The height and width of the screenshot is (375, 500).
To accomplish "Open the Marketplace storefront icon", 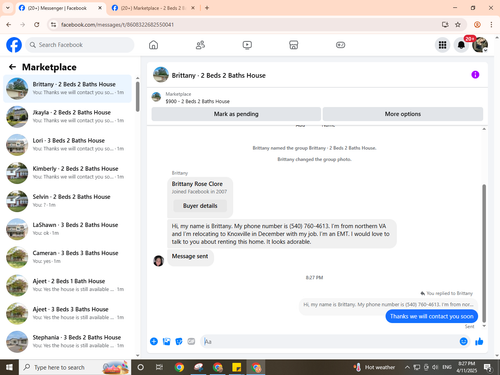I will (294, 45).
